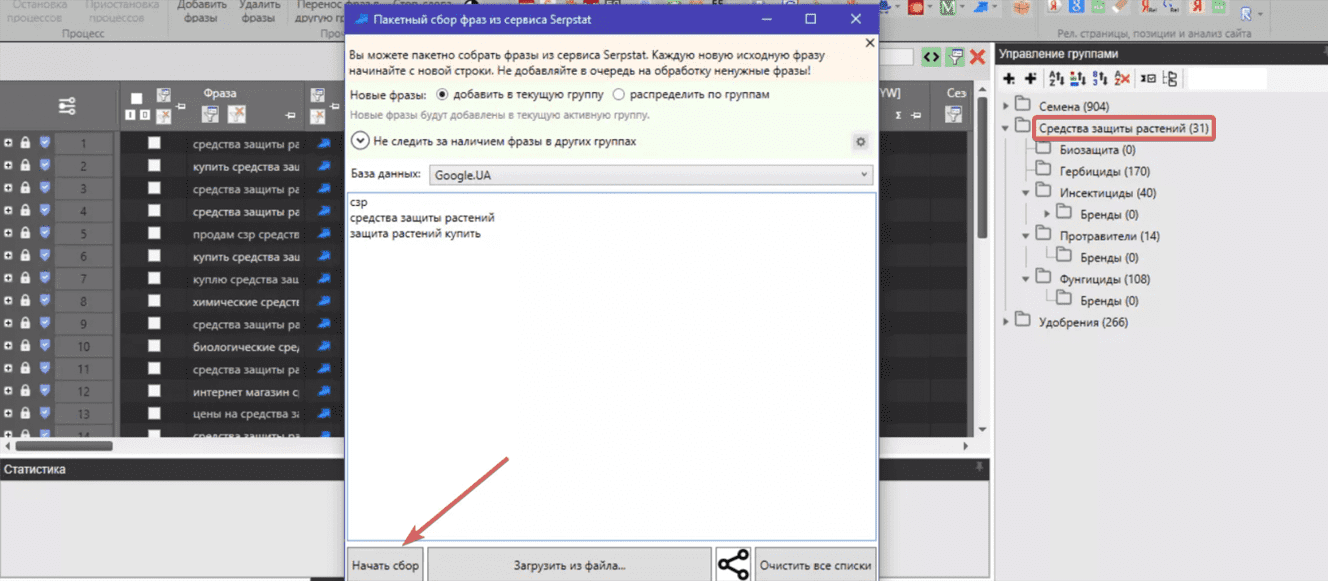Select the Удобрения (266) group
This screenshot has width=1328, height=581.
click(x=1083, y=322)
